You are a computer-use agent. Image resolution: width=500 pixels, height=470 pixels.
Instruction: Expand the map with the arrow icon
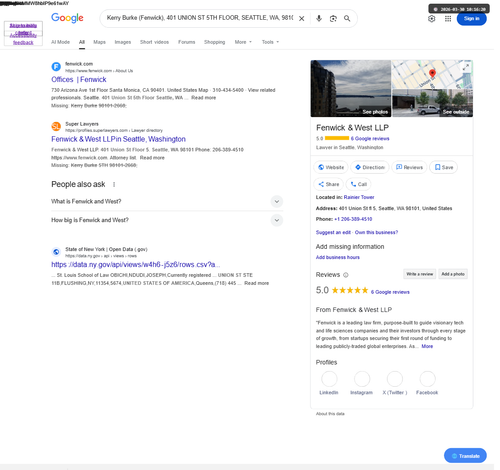[466, 67]
